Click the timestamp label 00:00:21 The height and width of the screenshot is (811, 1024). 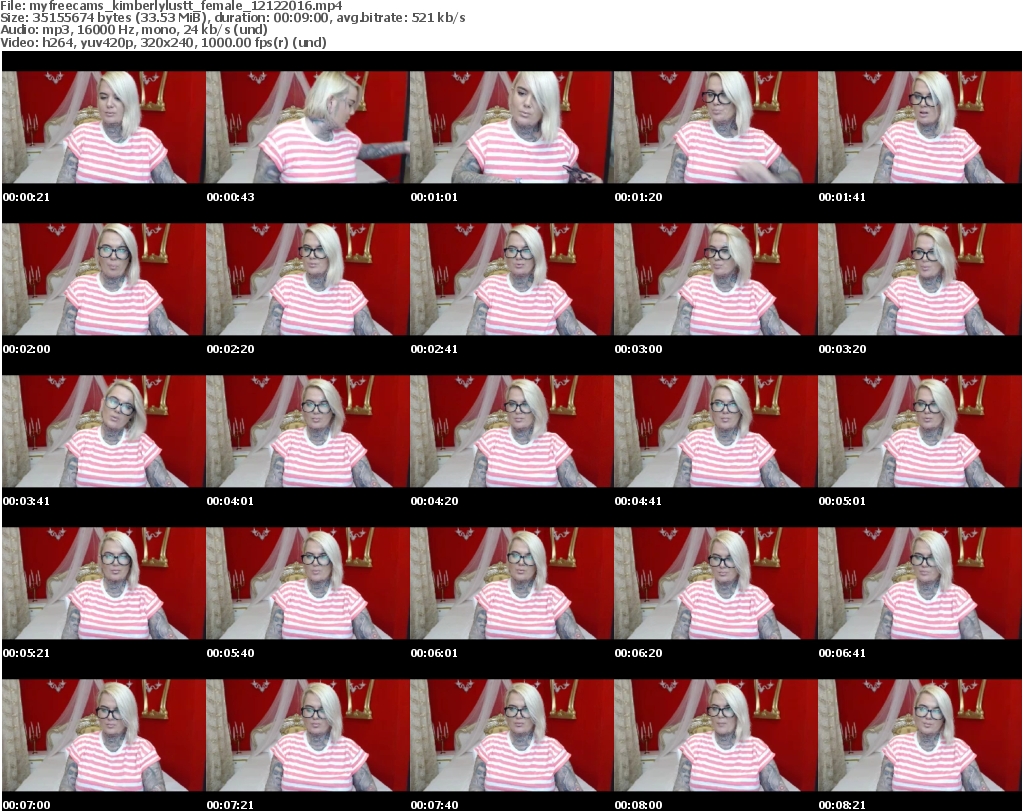coord(26,197)
